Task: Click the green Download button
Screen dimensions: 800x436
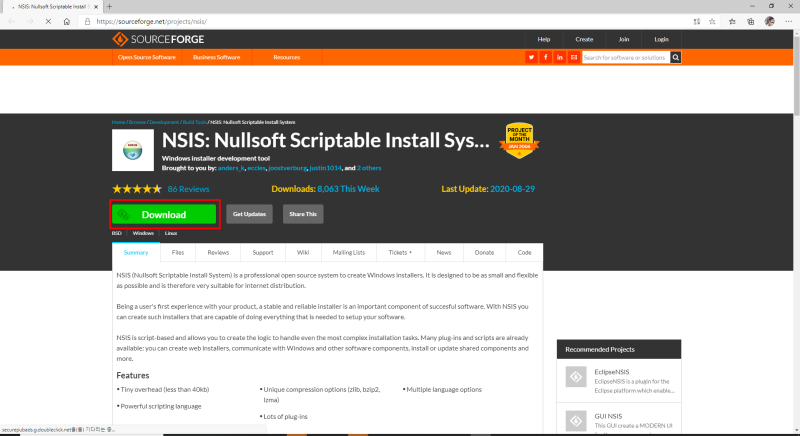Action: (x=164, y=214)
